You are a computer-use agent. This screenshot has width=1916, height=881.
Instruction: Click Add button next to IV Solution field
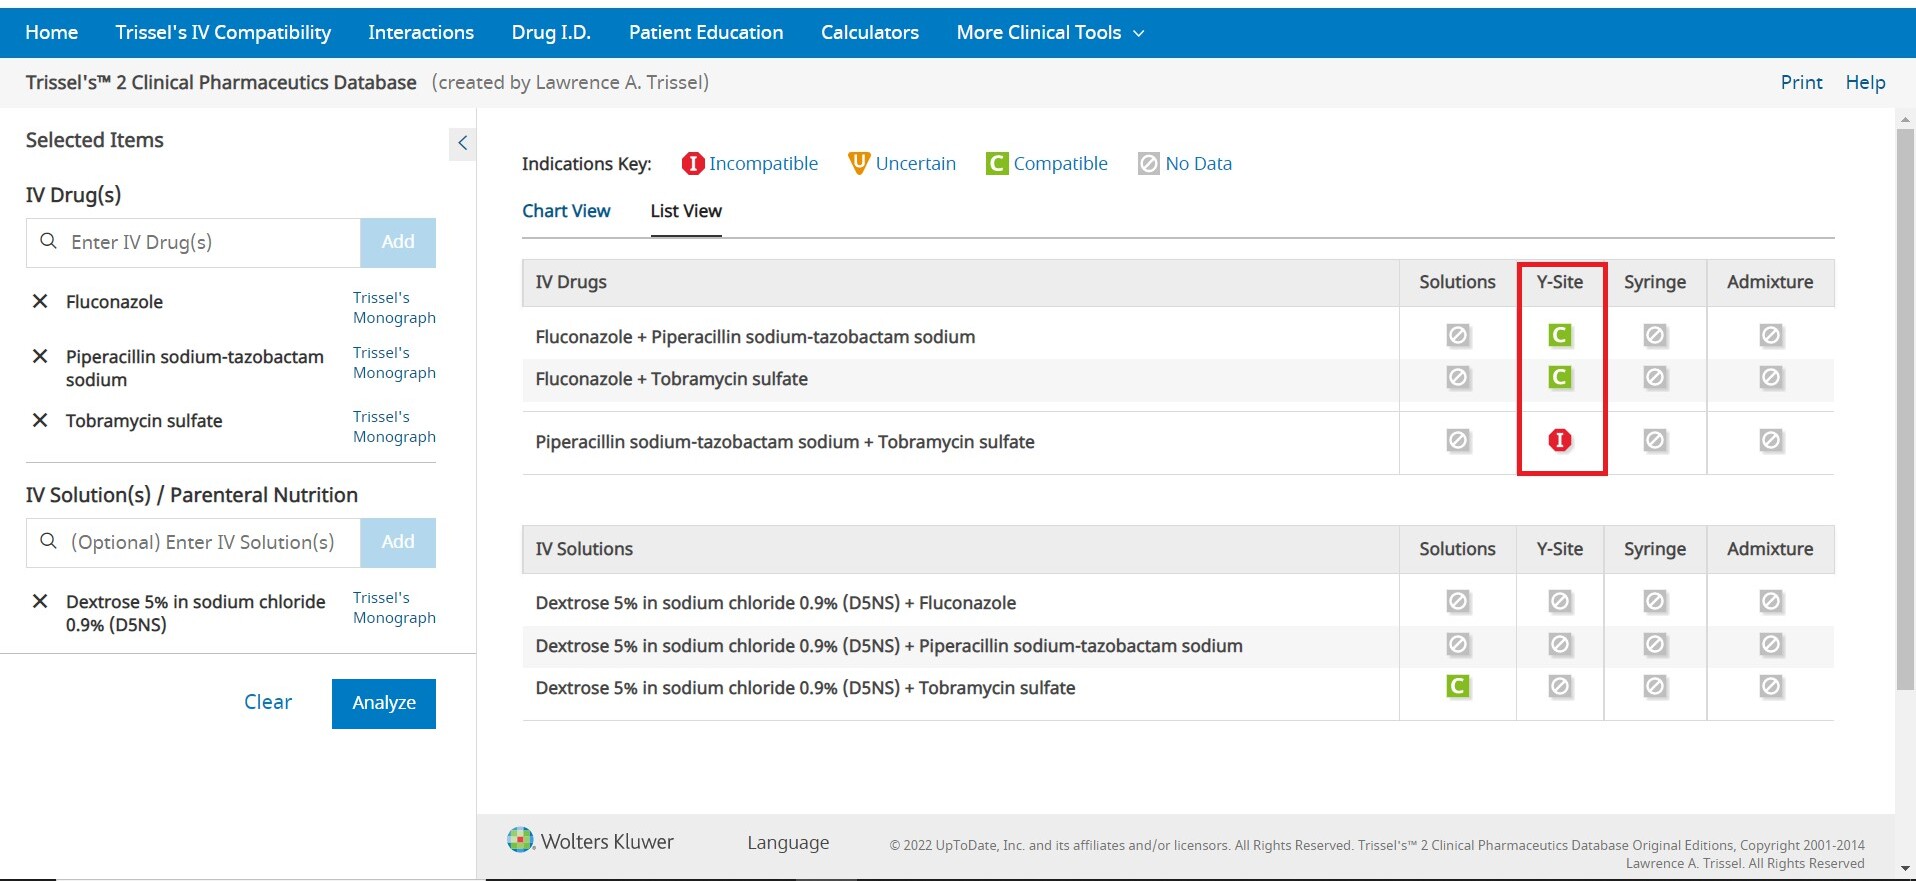click(398, 542)
